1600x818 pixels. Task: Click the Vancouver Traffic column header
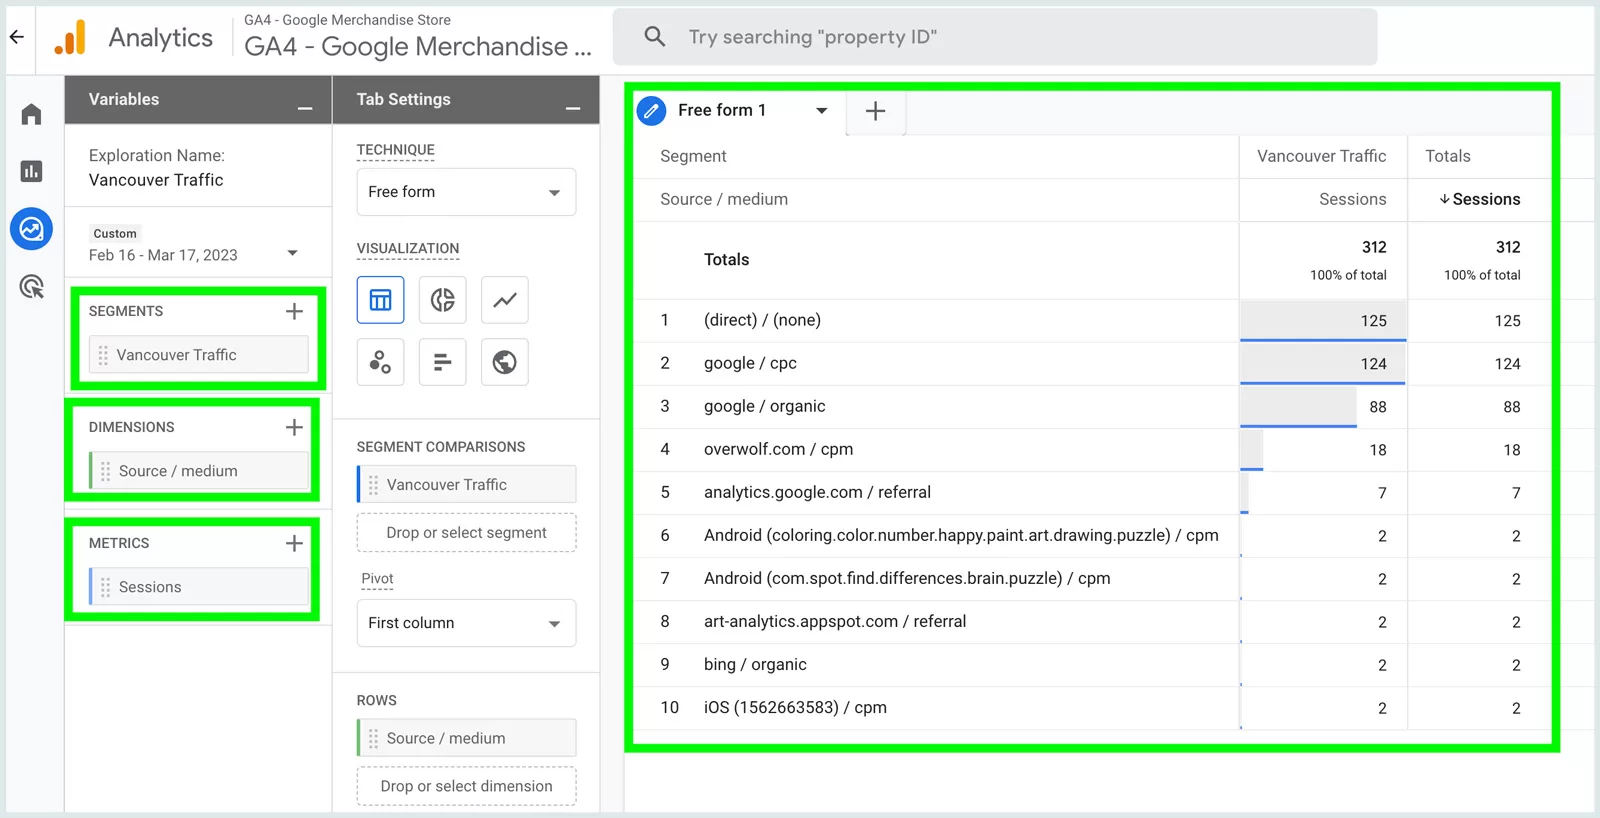1321,156
